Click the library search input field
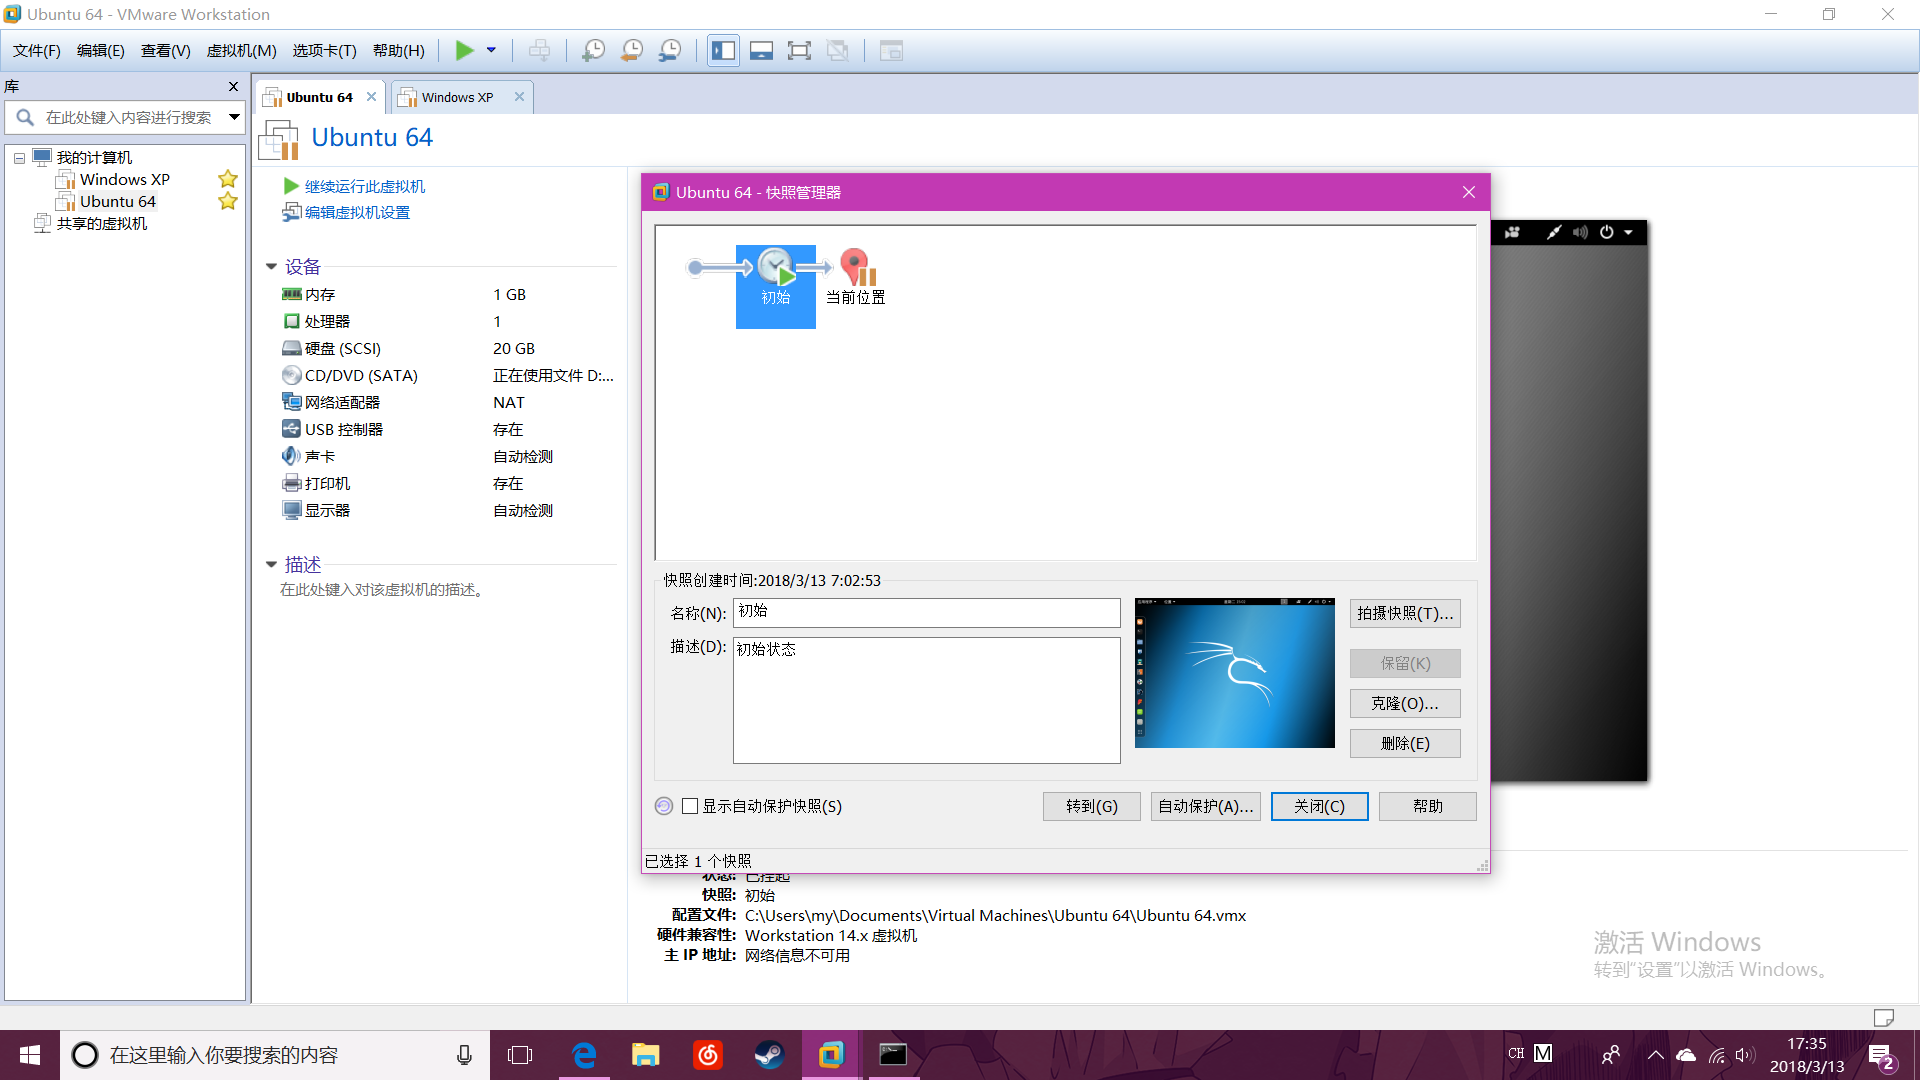This screenshot has width=1920, height=1080. click(128, 117)
